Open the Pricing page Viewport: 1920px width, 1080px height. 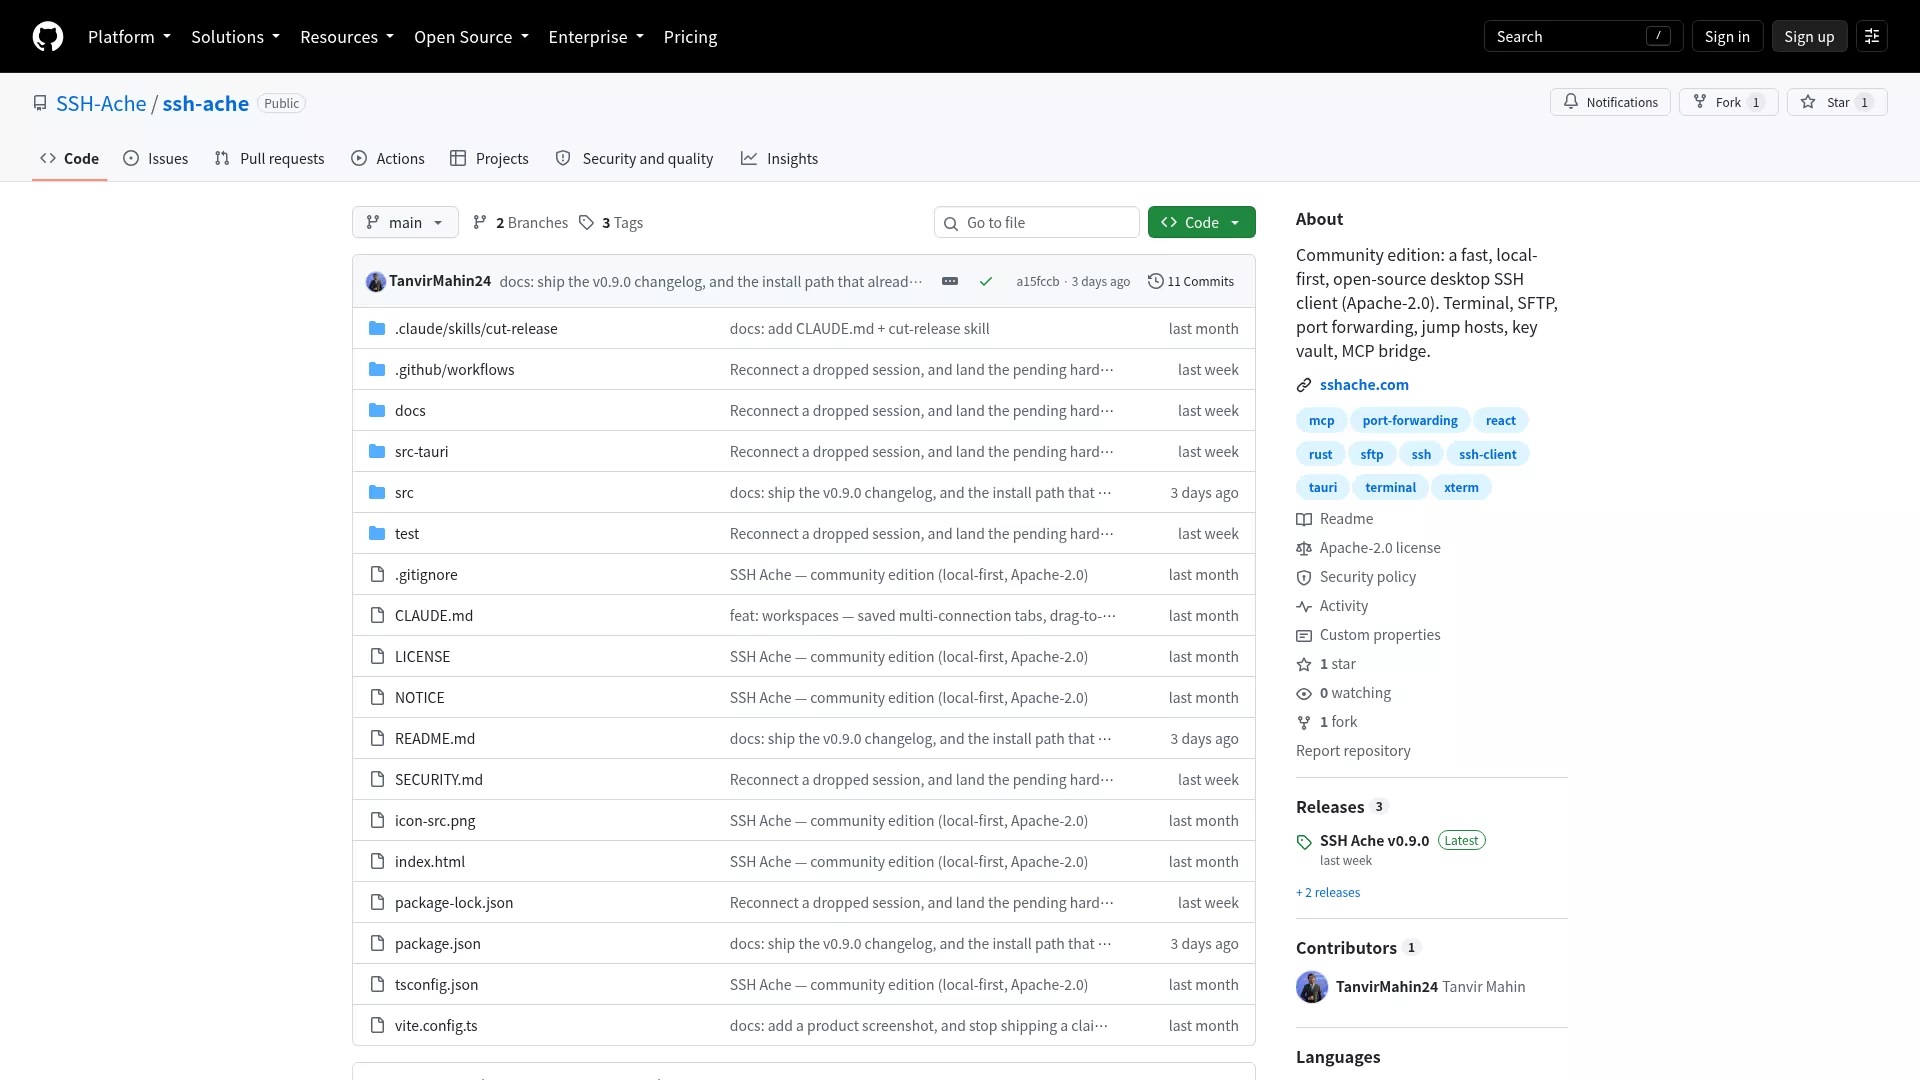pos(690,37)
